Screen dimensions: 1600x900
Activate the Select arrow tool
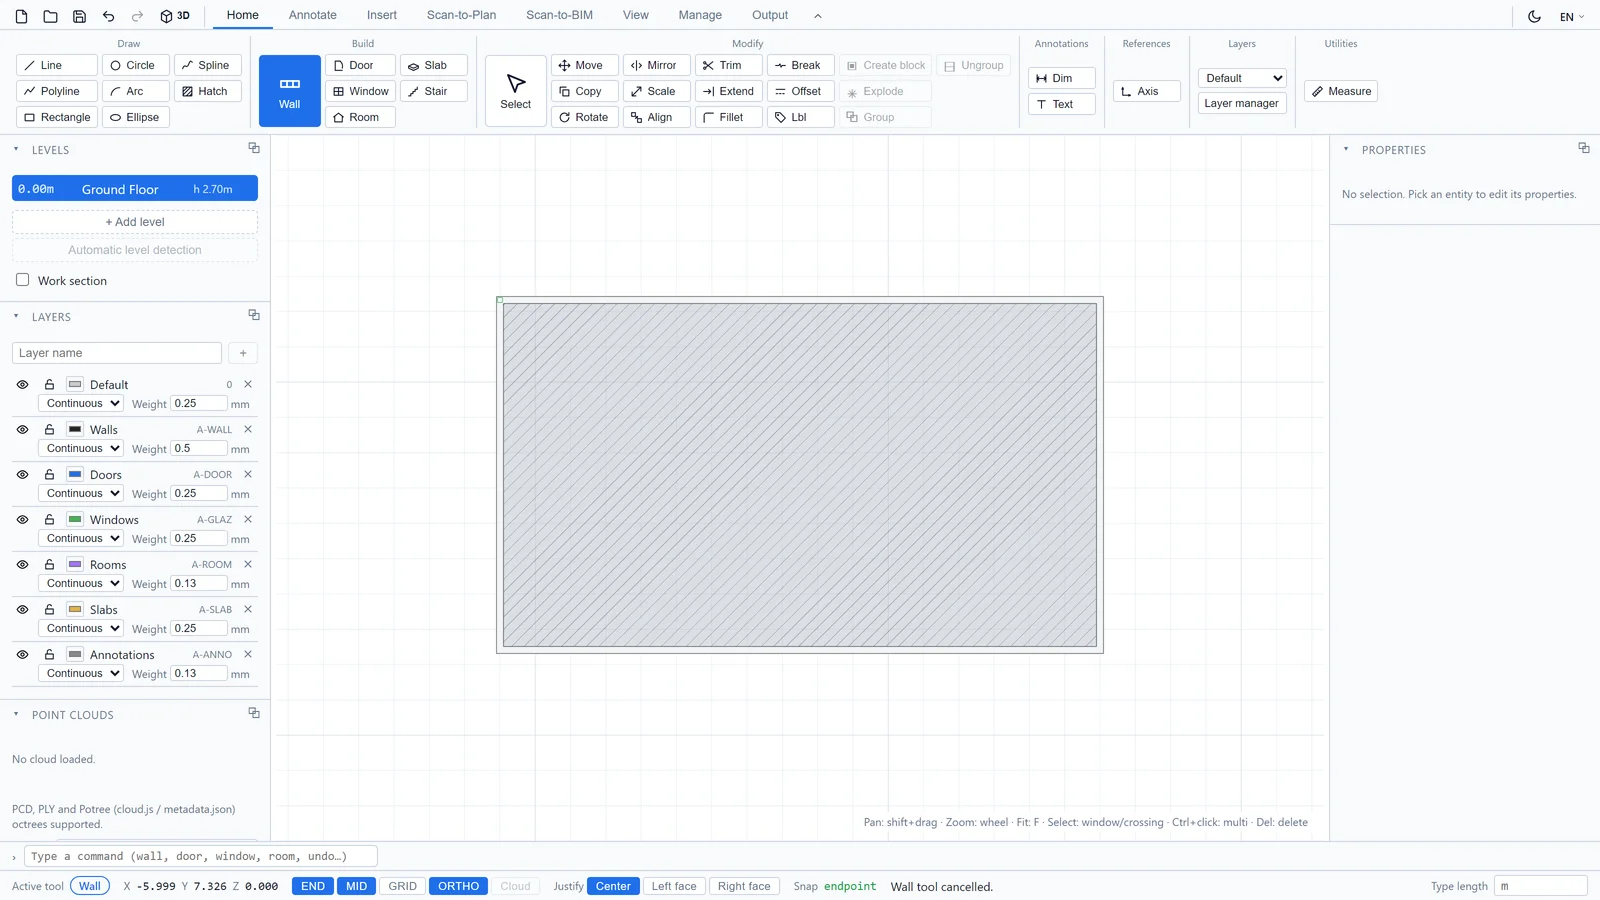pos(516,91)
